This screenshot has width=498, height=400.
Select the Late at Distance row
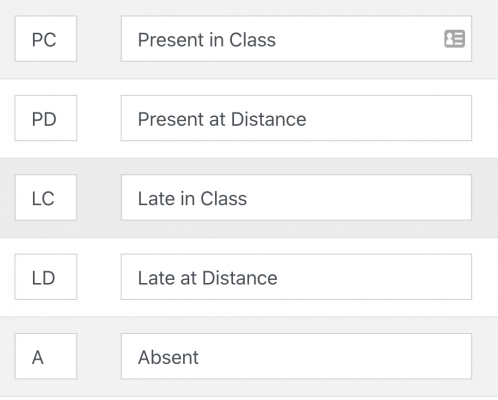point(249,277)
